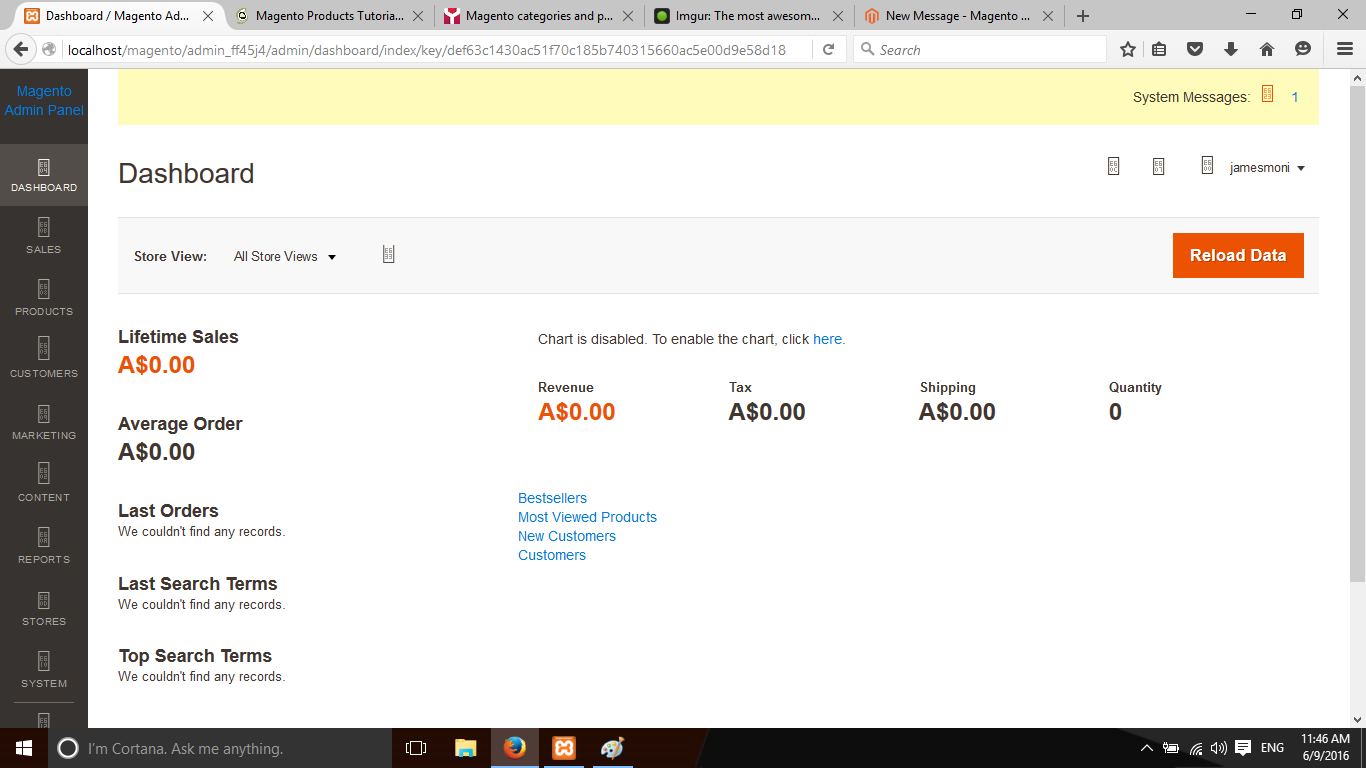Image resolution: width=1366 pixels, height=768 pixels.
Task: Click the help icon next to Store View
Action: (x=389, y=255)
